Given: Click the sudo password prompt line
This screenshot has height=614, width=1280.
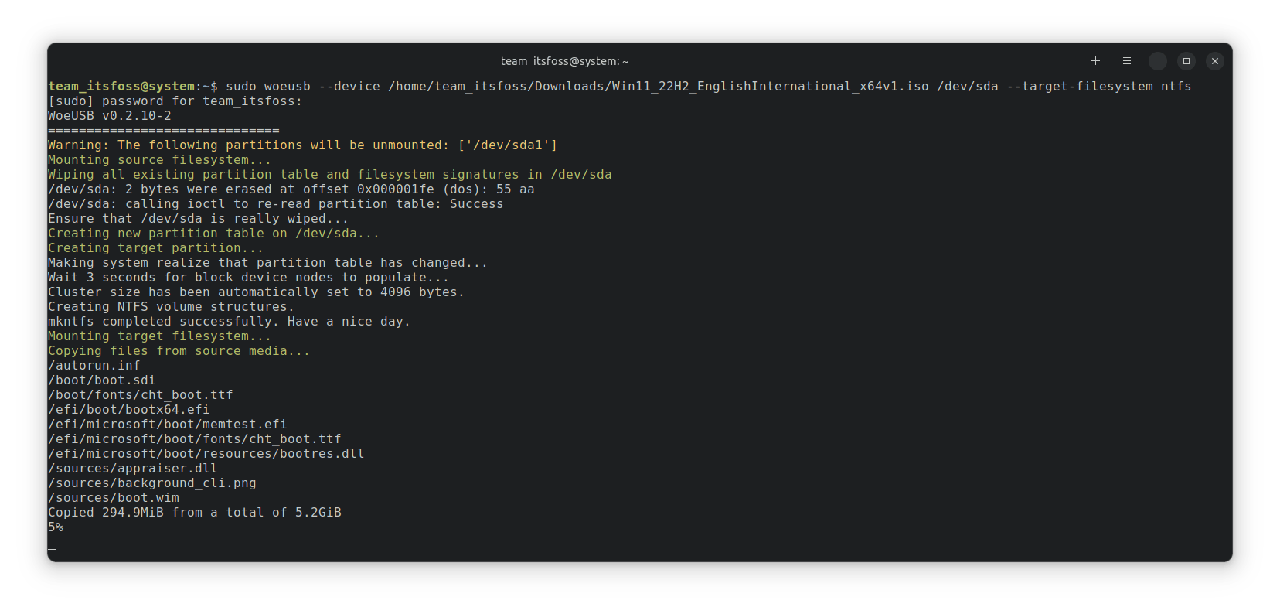Looking at the screenshot, I should (x=174, y=101).
